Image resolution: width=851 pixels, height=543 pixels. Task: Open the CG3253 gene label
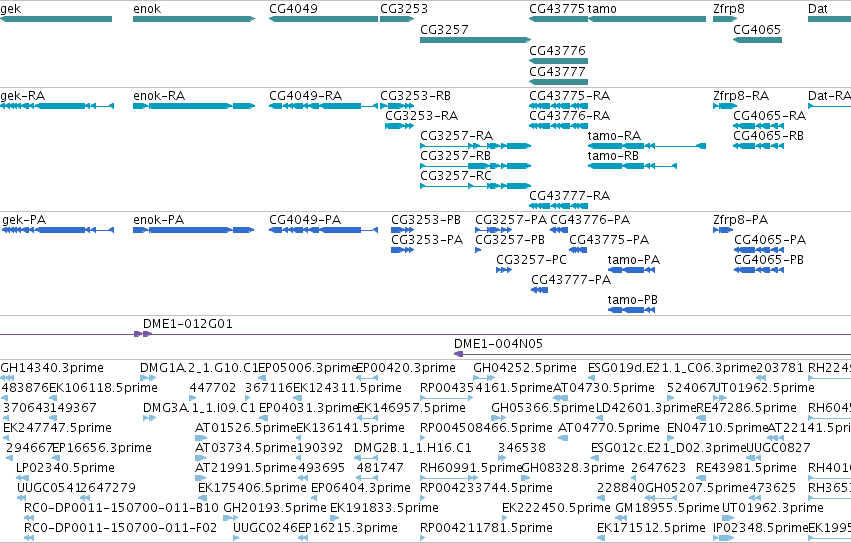(404, 9)
